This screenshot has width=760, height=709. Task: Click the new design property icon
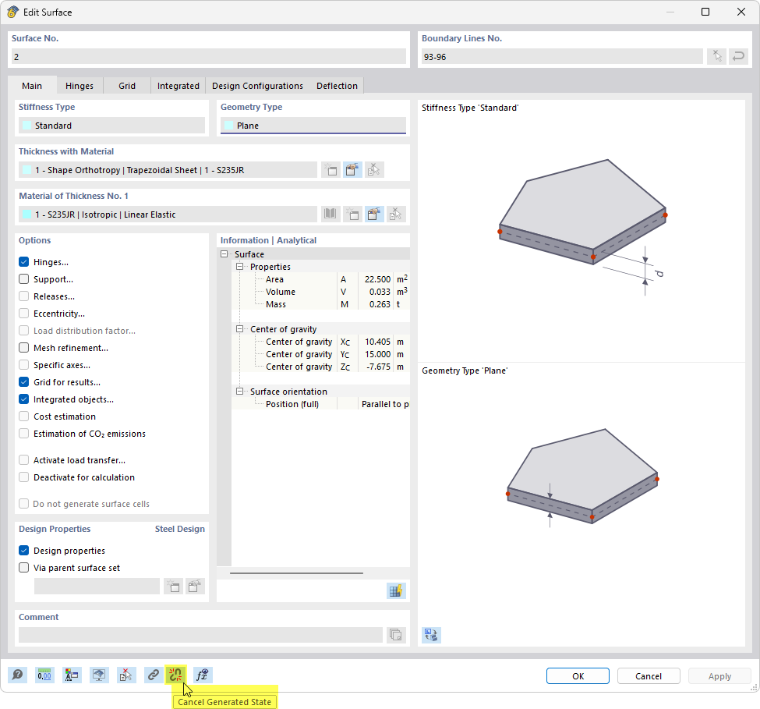point(173,586)
